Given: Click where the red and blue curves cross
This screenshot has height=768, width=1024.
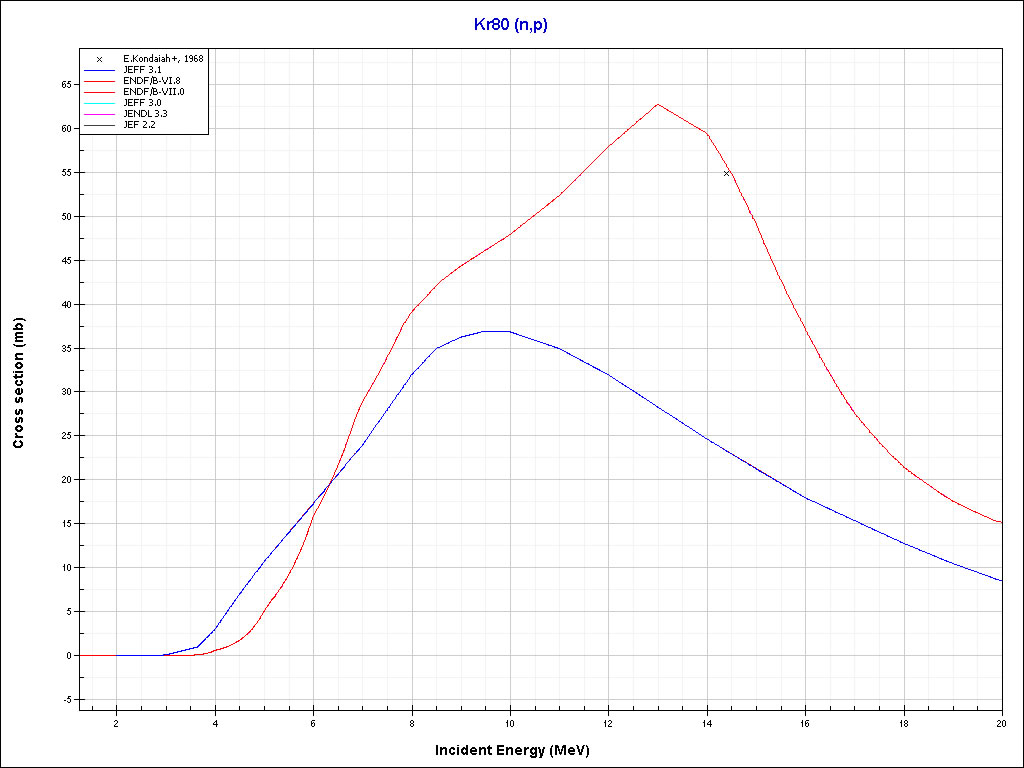Looking at the screenshot, I should pyautogui.click(x=330, y=480).
